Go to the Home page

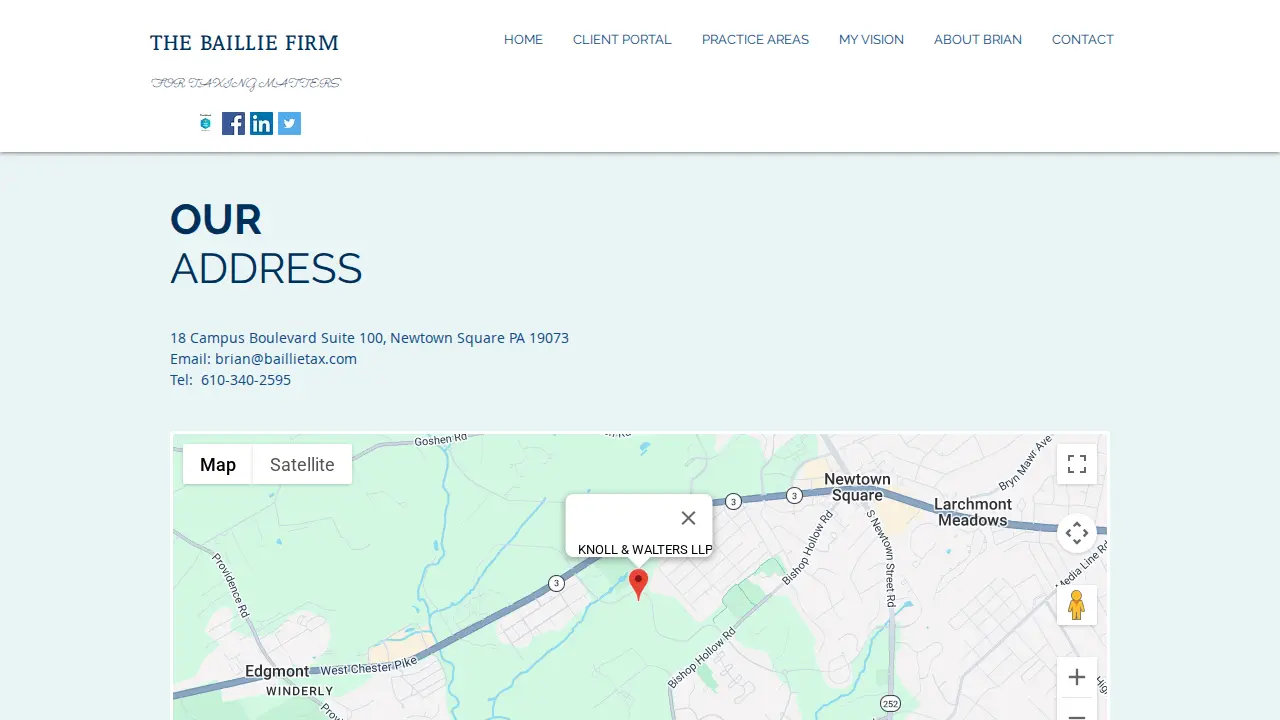tap(523, 40)
